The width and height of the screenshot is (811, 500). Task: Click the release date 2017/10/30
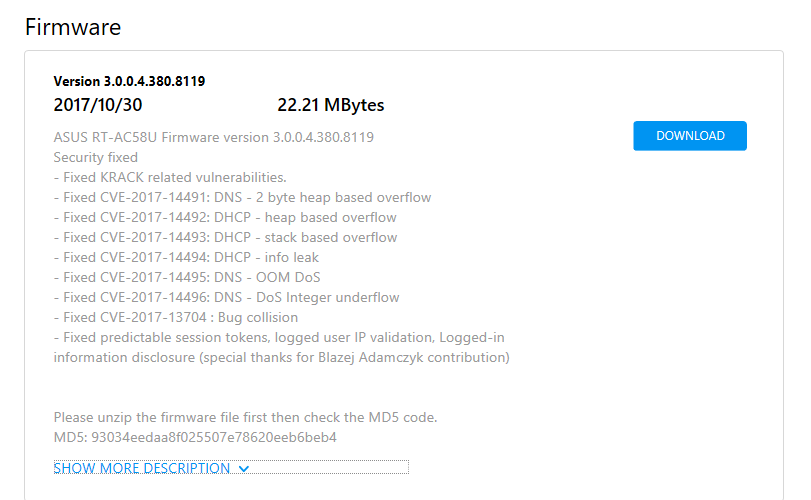(x=98, y=105)
